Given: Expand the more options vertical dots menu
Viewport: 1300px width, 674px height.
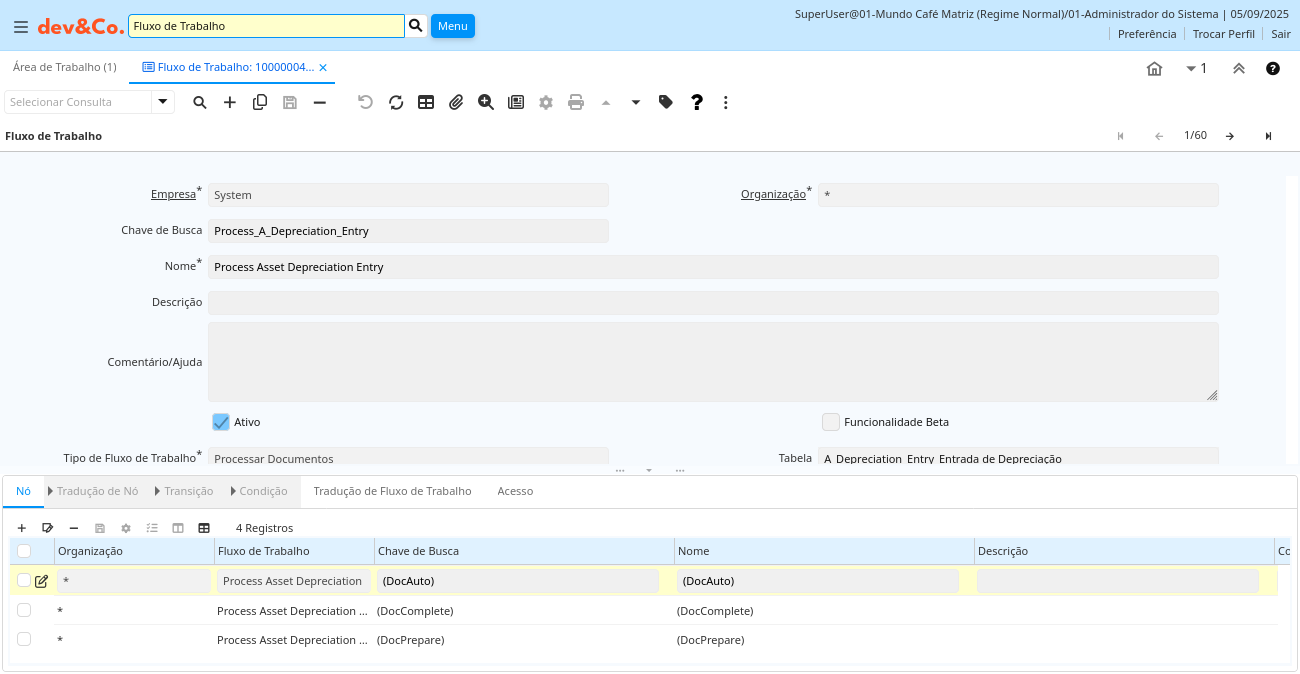Looking at the screenshot, I should click(x=726, y=102).
